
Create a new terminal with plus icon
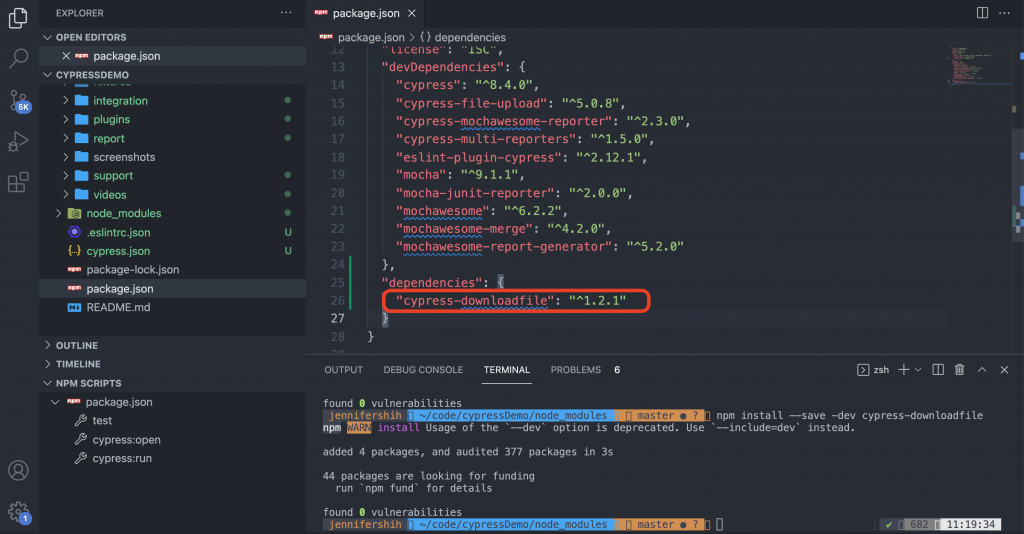point(904,369)
